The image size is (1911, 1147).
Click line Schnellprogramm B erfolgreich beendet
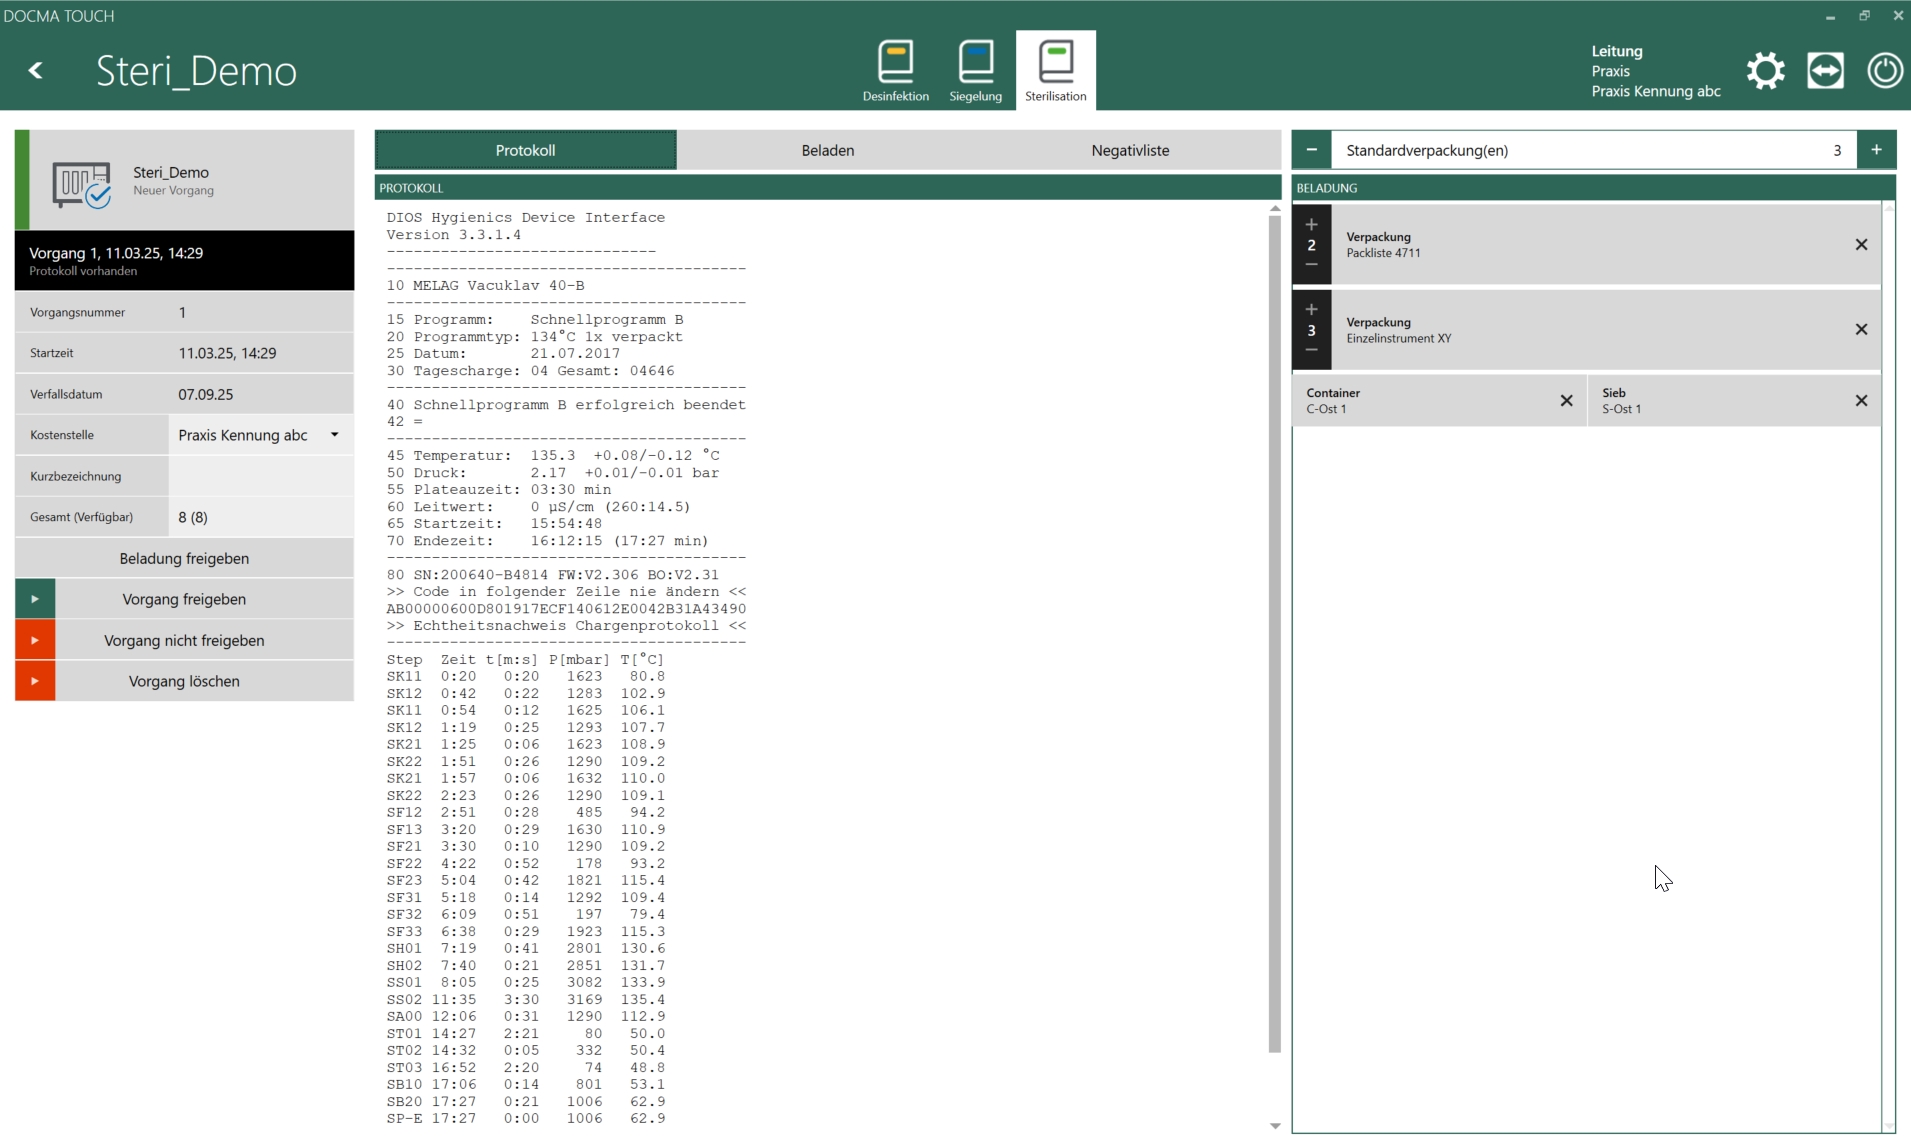pyautogui.click(x=566, y=404)
